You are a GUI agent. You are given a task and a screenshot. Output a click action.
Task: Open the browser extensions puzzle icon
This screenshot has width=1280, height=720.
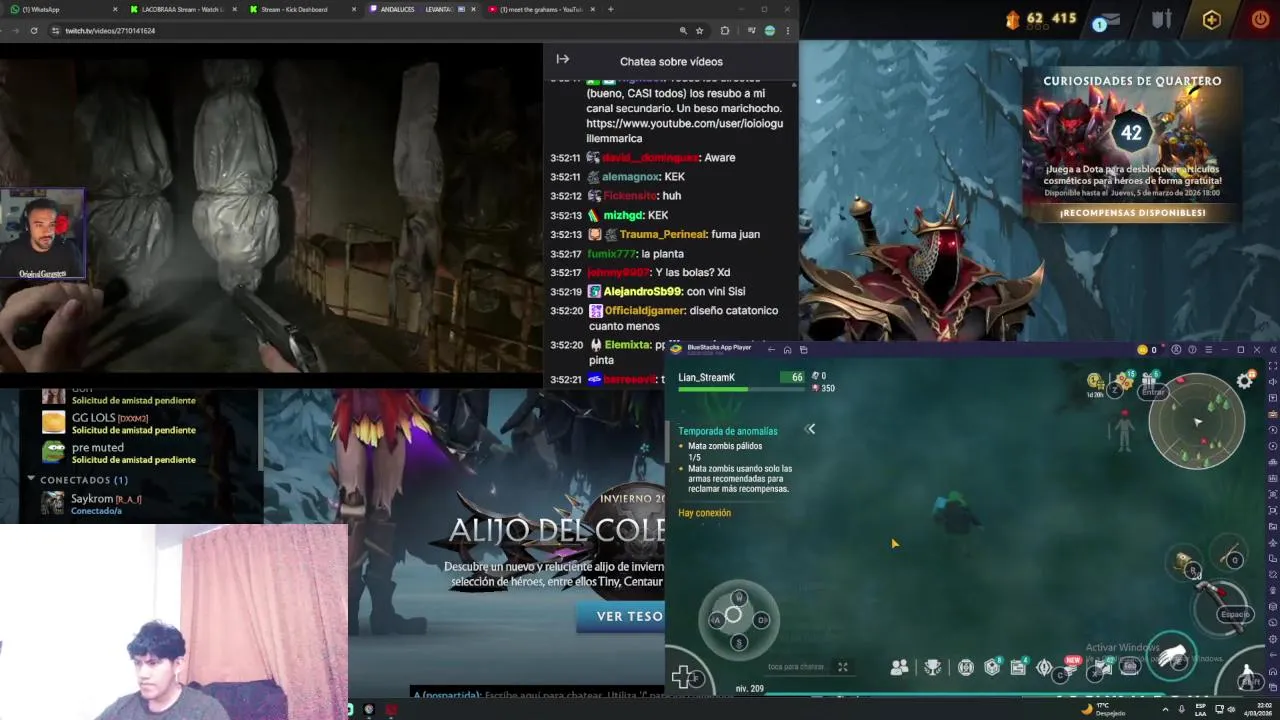point(725,31)
